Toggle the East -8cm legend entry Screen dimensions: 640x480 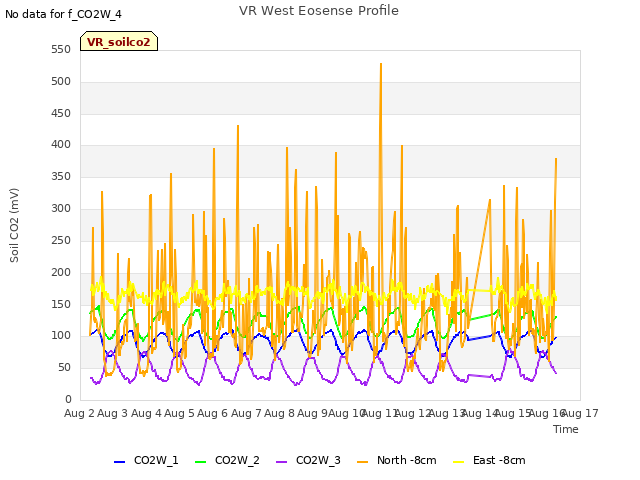(489, 461)
